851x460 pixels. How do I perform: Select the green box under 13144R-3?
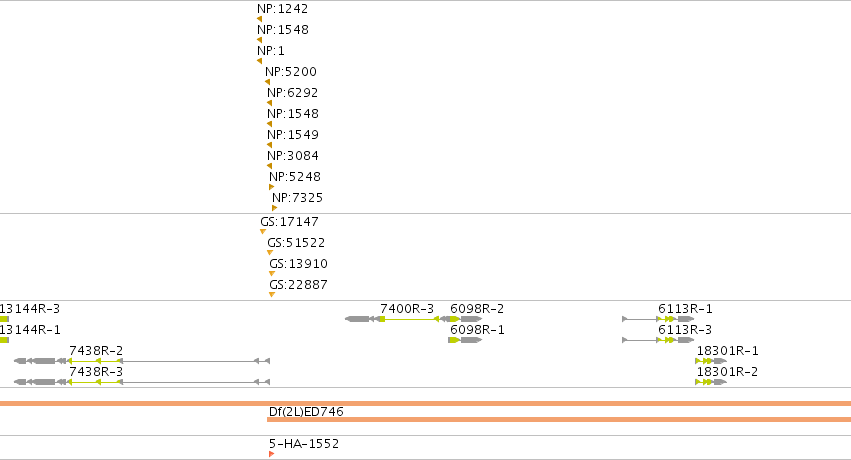(4, 319)
